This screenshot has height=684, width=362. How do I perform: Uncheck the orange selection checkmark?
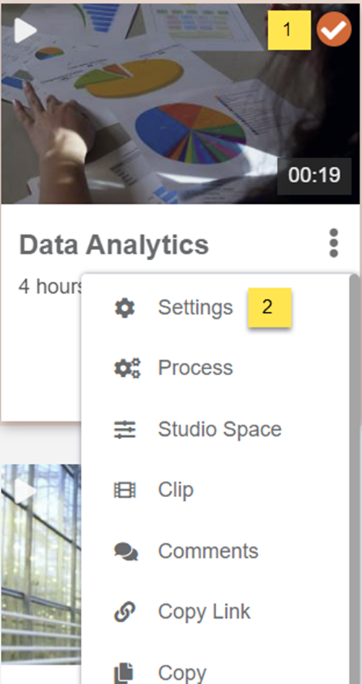(334, 29)
